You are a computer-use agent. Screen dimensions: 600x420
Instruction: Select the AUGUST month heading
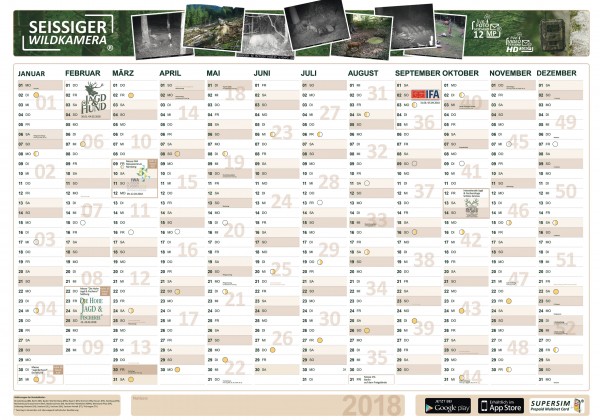(363, 73)
